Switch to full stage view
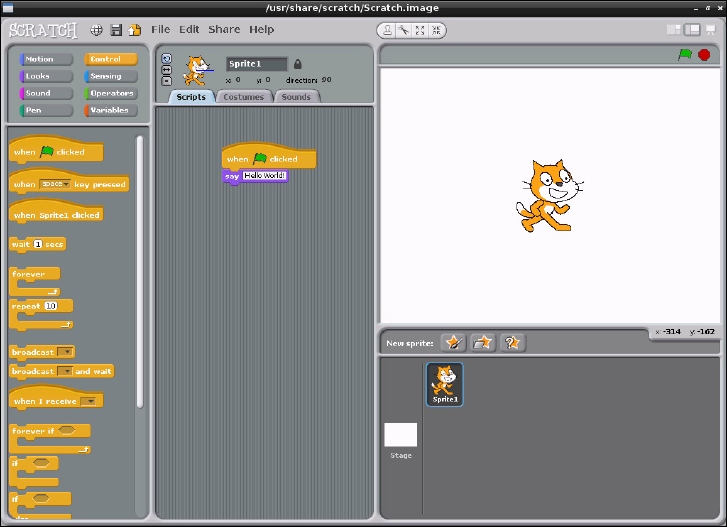 point(692,30)
